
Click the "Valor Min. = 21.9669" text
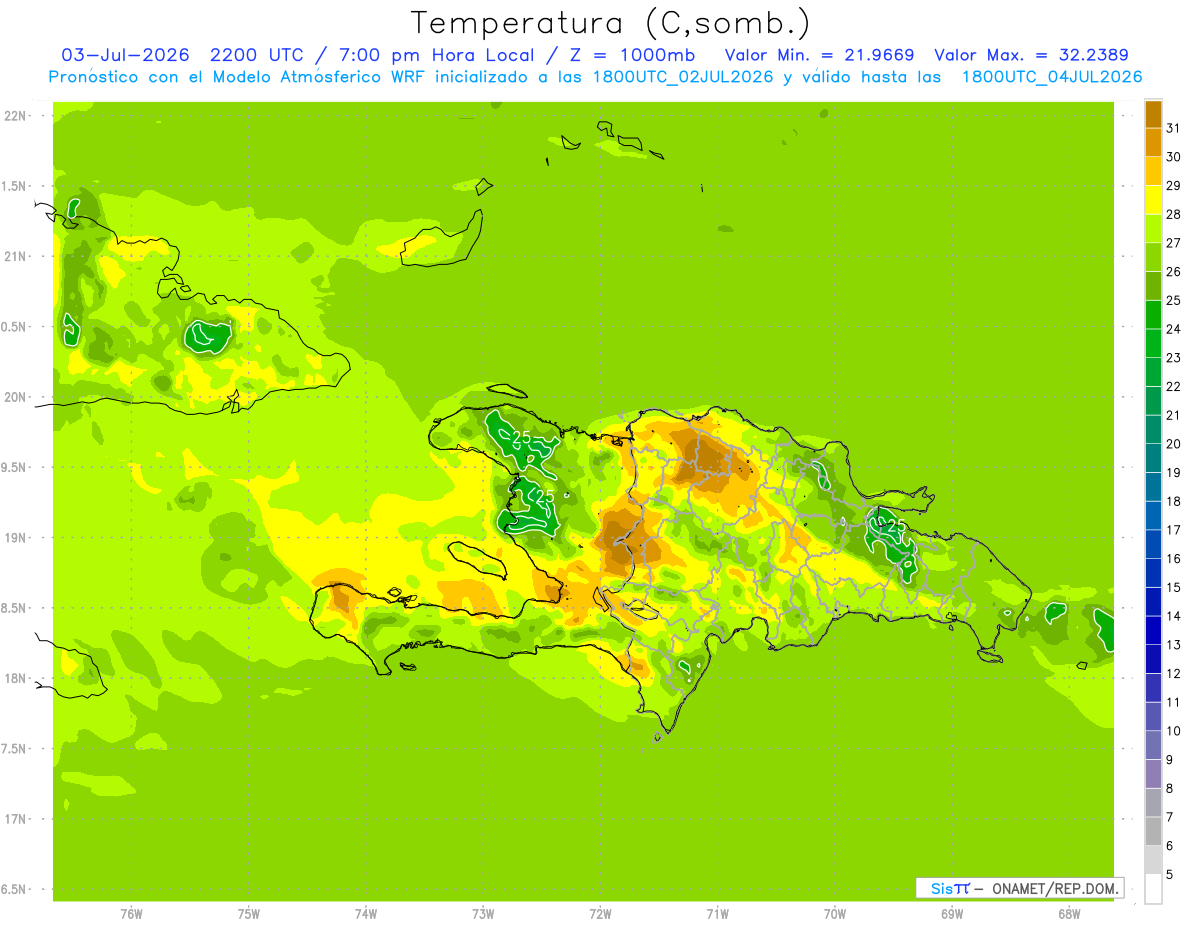pos(819,55)
